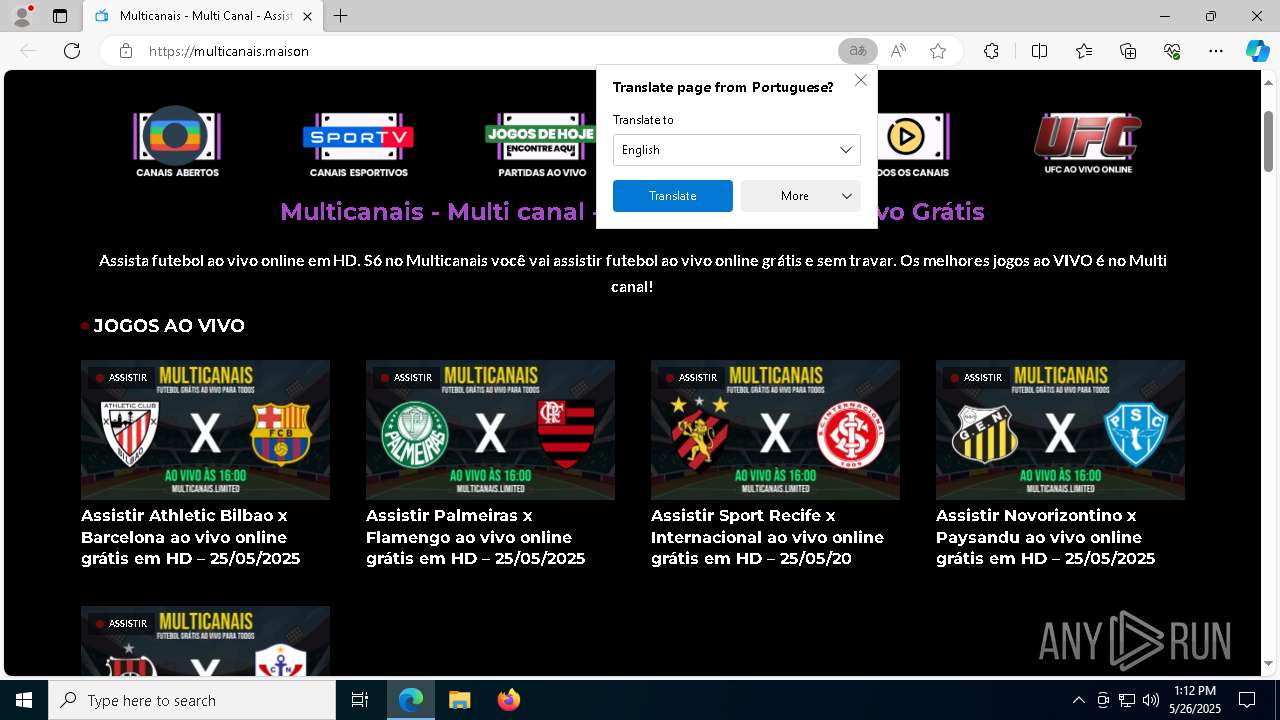Open Task View on the taskbar
Screen dimensions: 1280x720
click(360, 700)
